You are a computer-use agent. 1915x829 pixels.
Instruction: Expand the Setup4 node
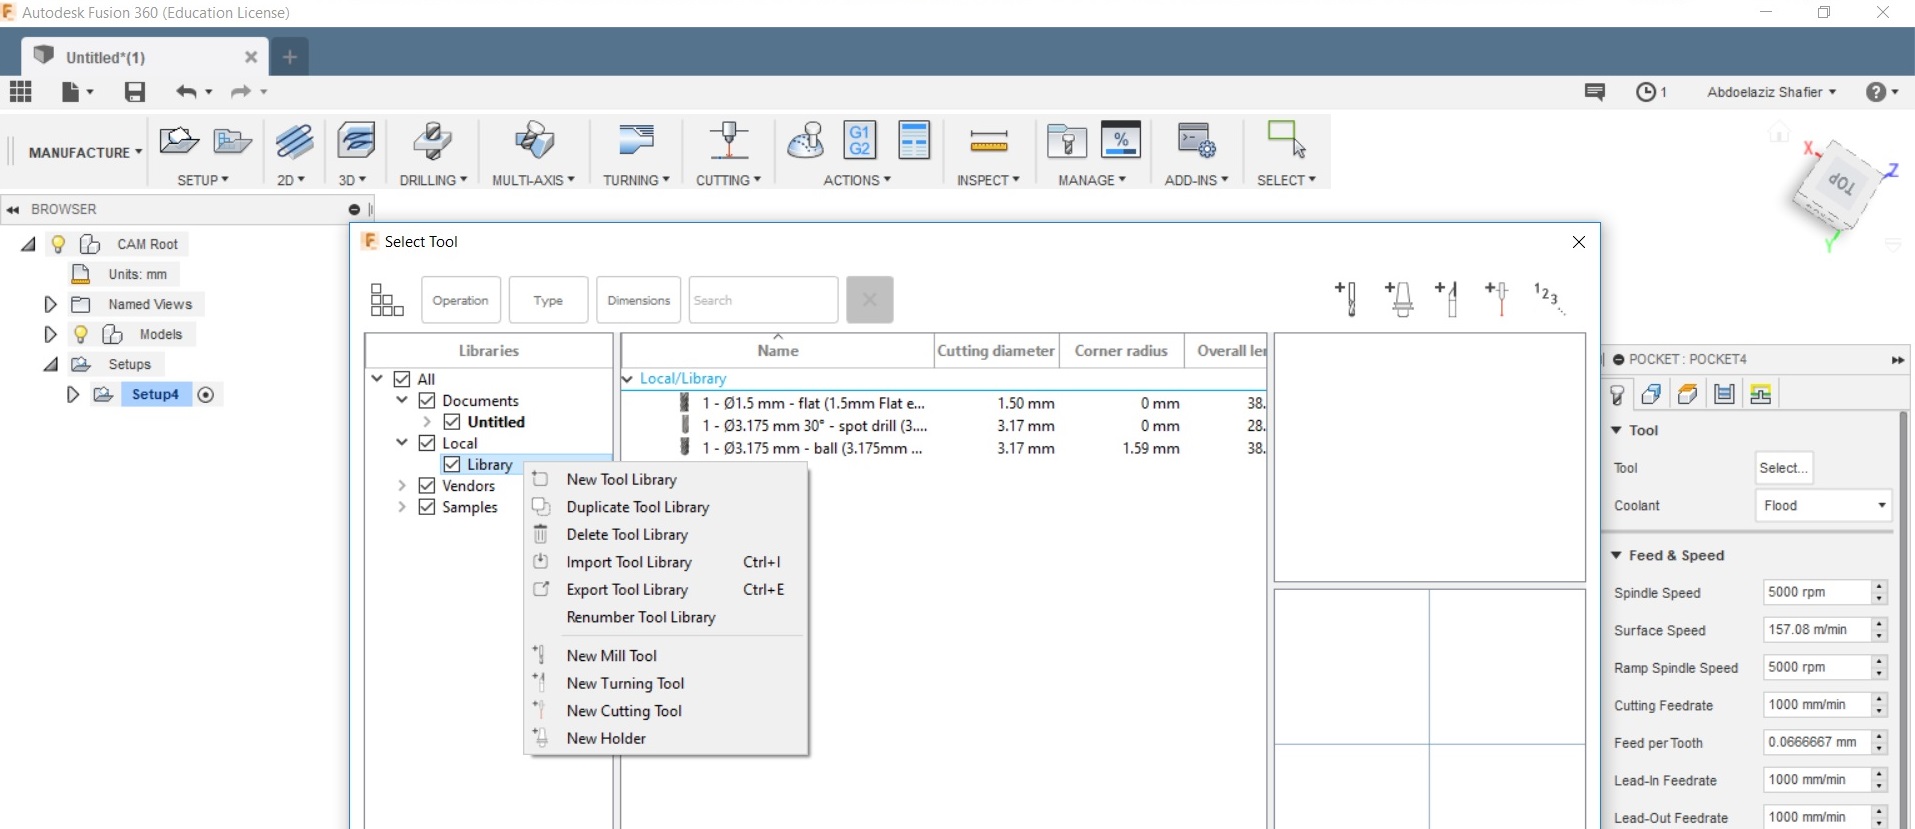[72, 394]
